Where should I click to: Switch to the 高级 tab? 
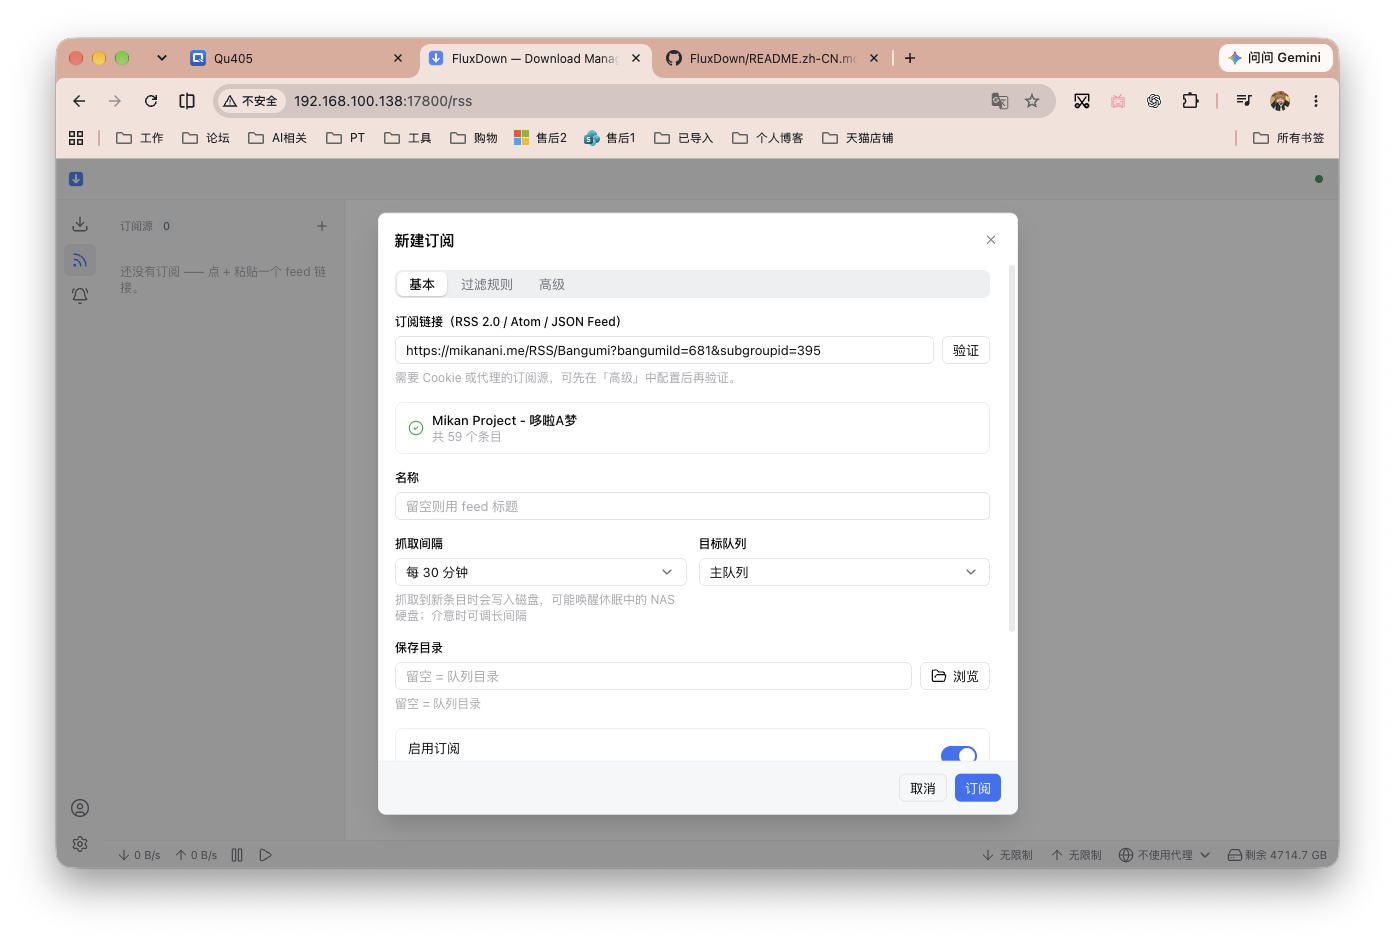552,285
